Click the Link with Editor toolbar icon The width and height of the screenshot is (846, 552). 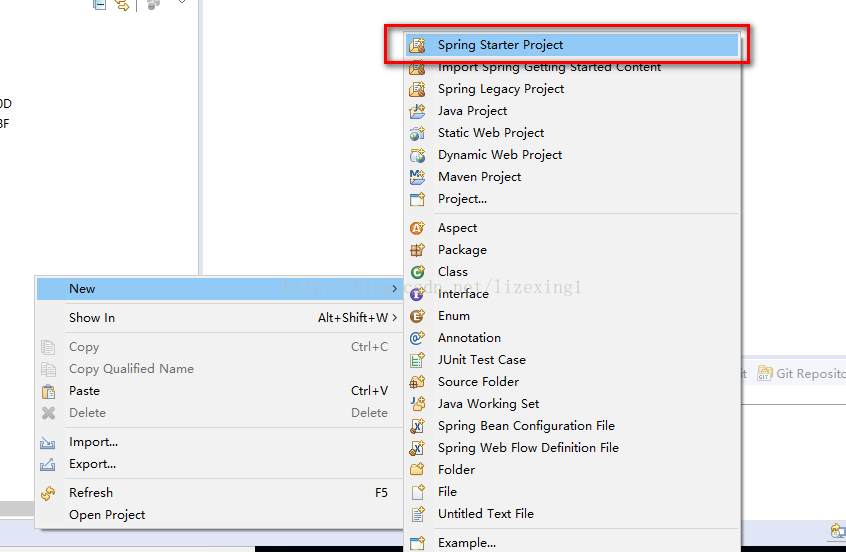click(122, 5)
